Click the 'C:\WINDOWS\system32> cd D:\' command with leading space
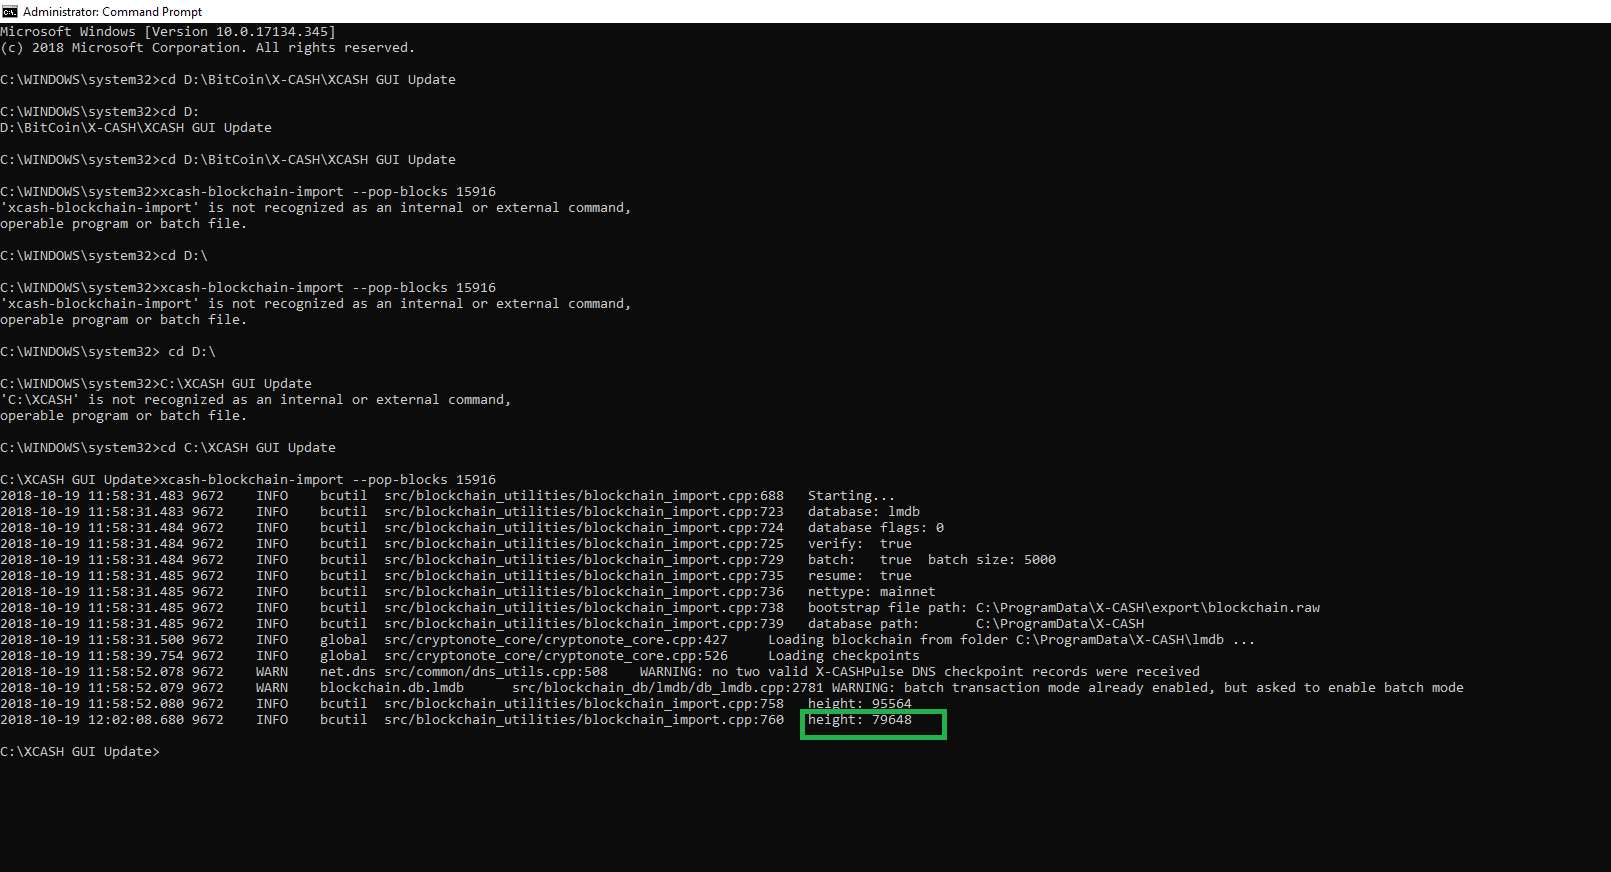Viewport: 1611px width, 872px height. 108,352
